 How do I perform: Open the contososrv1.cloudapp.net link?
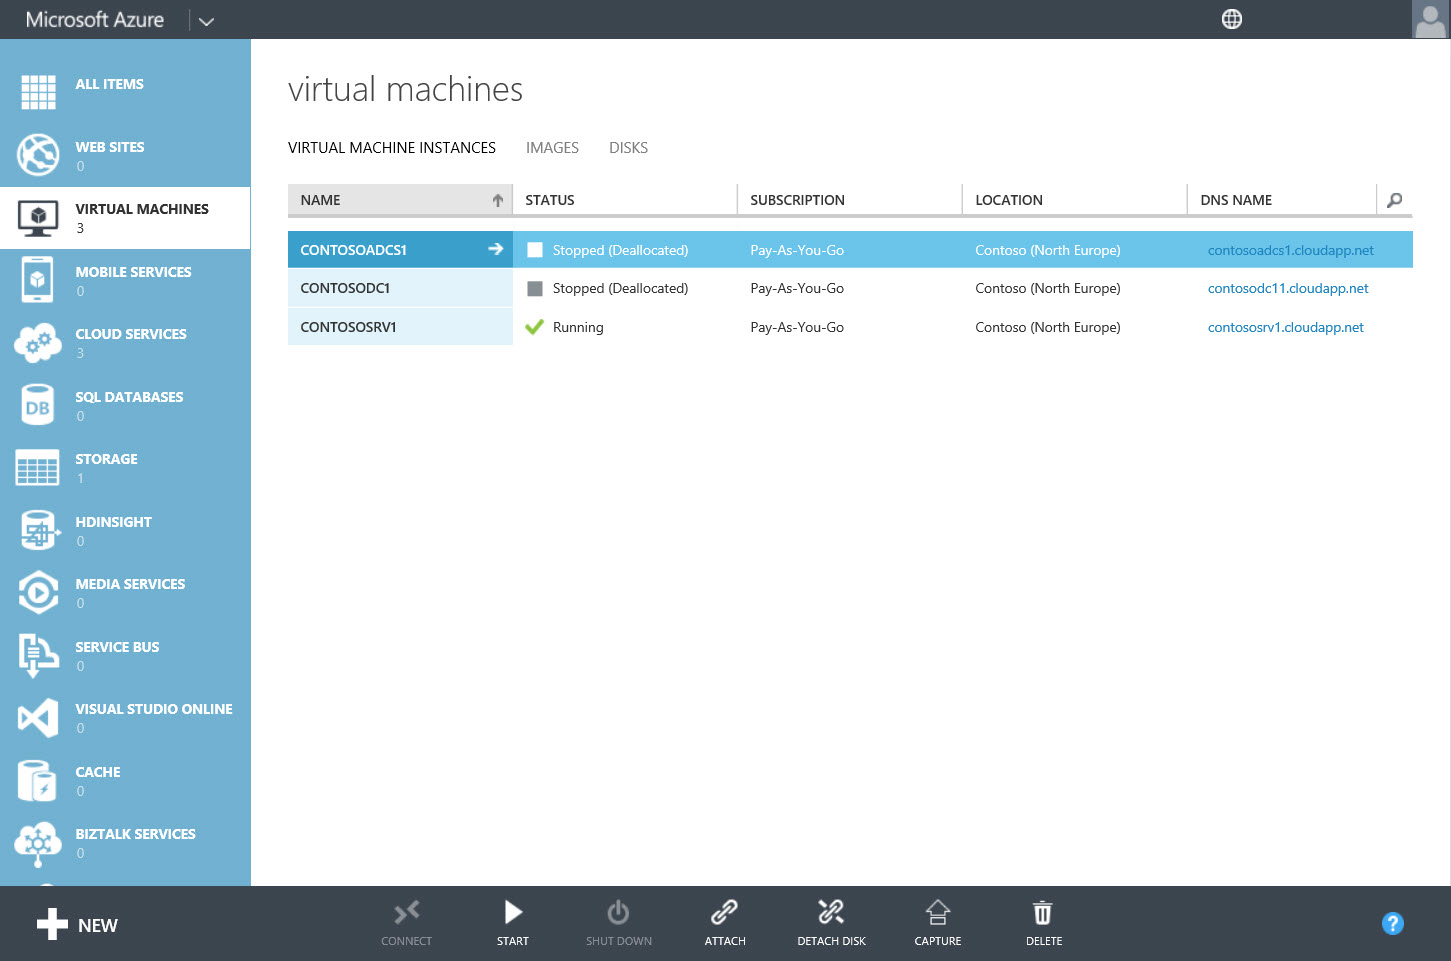coord(1285,327)
